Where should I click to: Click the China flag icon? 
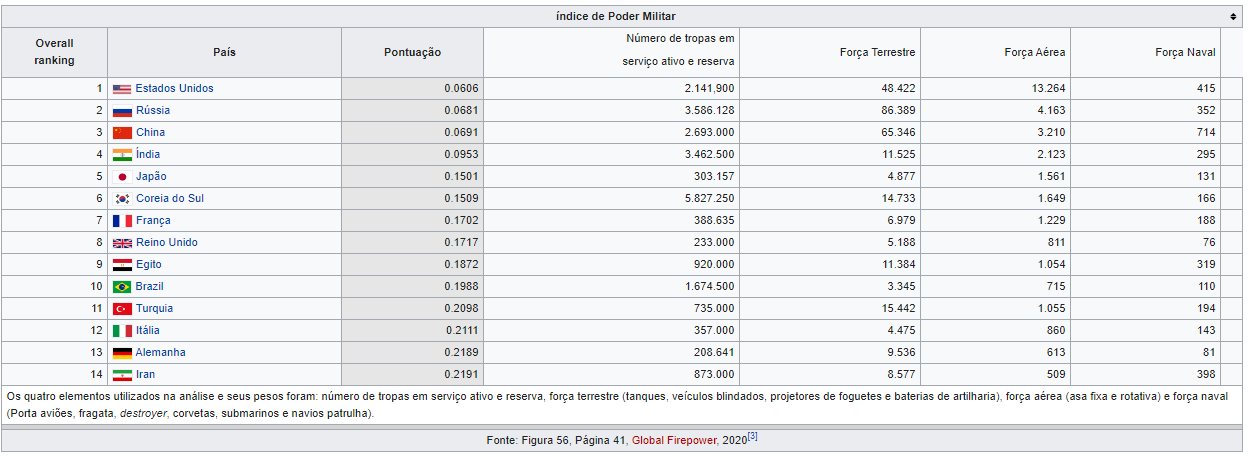click(122, 133)
